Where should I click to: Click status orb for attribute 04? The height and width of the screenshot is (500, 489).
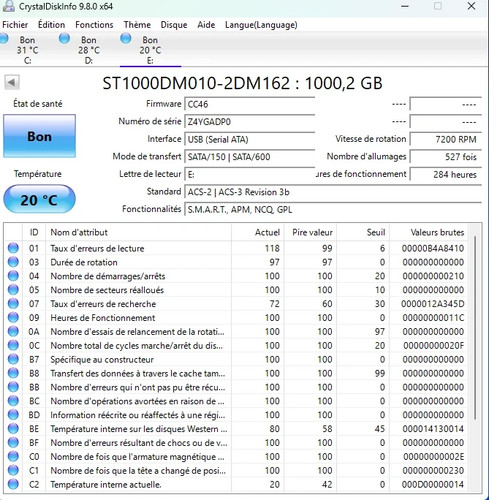coord(13,276)
